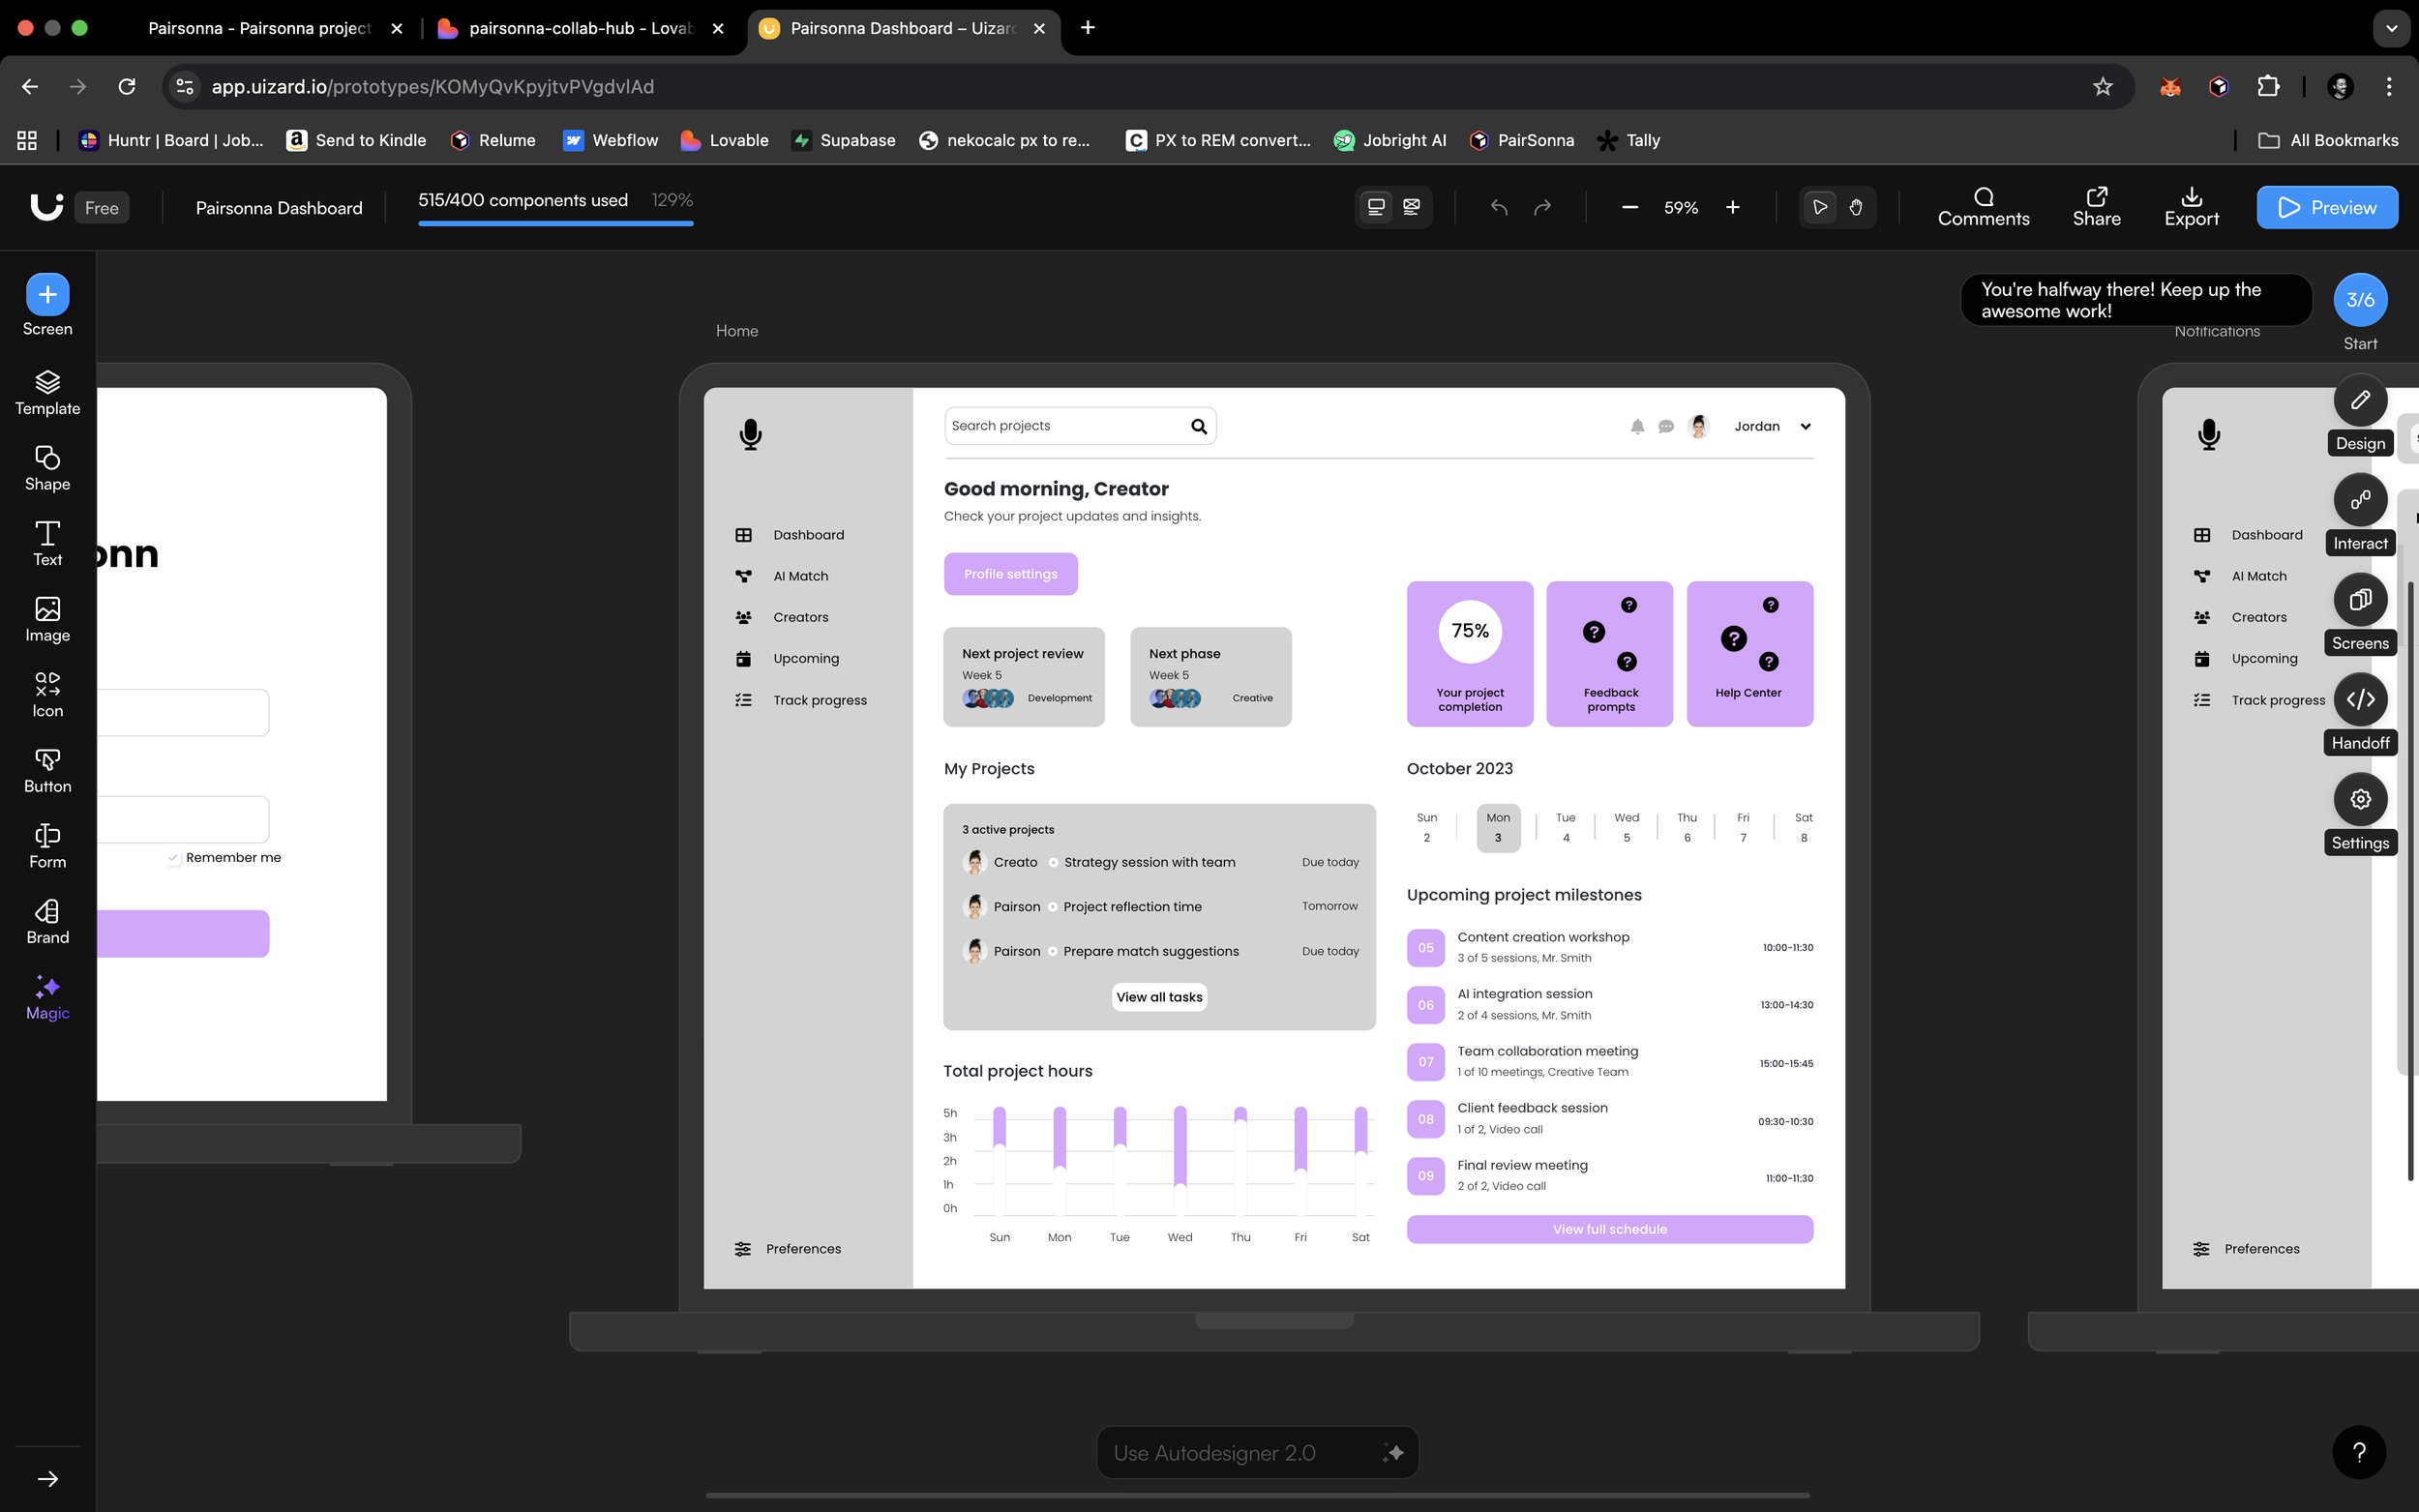
Task: Click the blue Preview button
Action: point(2326,207)
